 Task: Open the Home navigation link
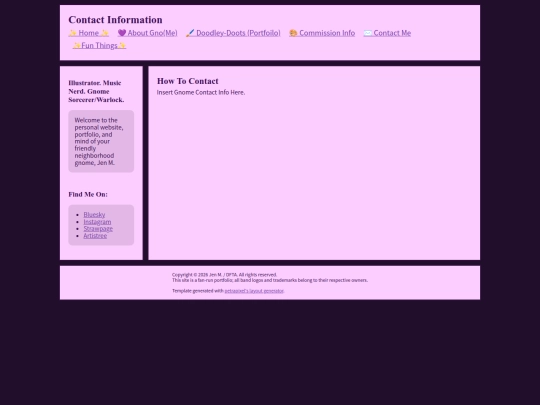(89, 33)
